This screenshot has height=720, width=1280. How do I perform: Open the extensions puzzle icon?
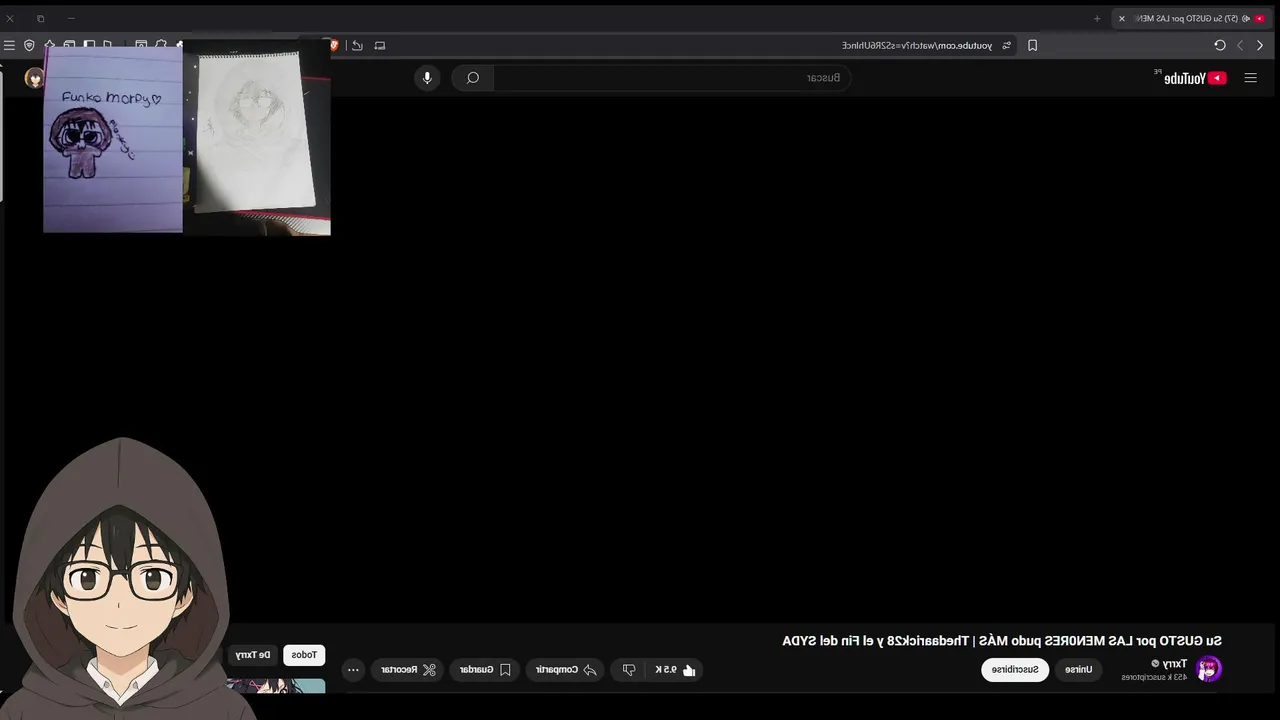160,45
